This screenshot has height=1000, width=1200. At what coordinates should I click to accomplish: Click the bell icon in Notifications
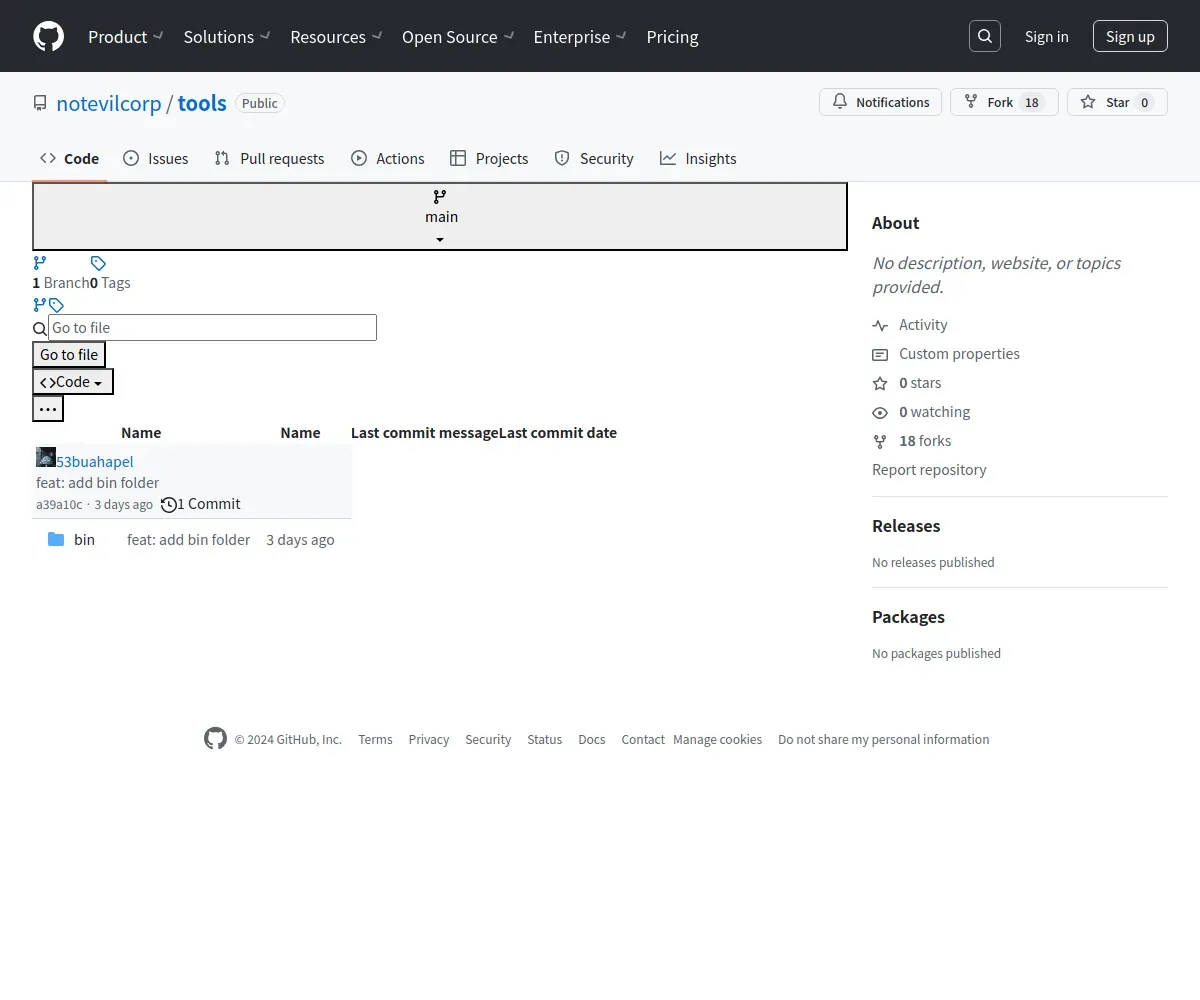(840, 102)
